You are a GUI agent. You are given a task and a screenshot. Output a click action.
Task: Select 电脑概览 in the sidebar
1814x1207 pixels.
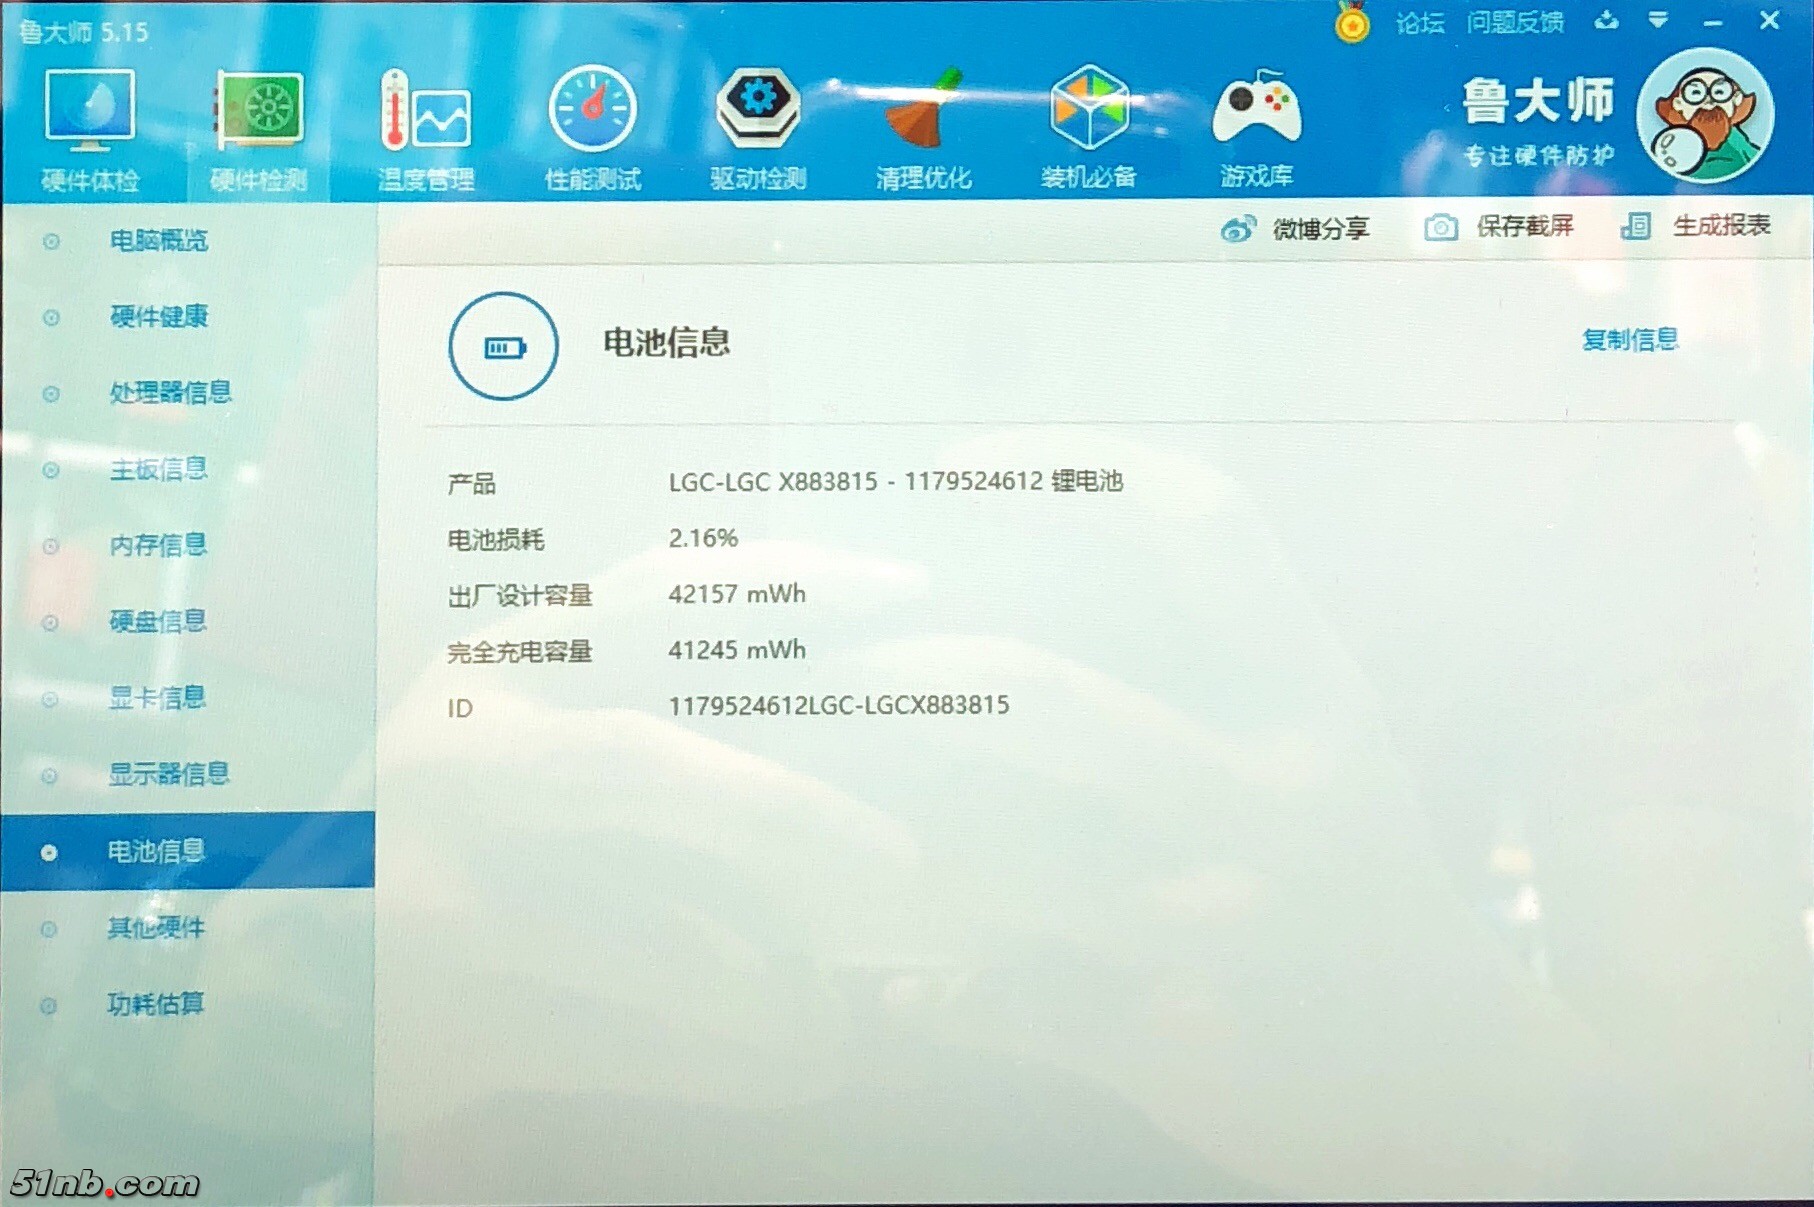tap(158, 241)
